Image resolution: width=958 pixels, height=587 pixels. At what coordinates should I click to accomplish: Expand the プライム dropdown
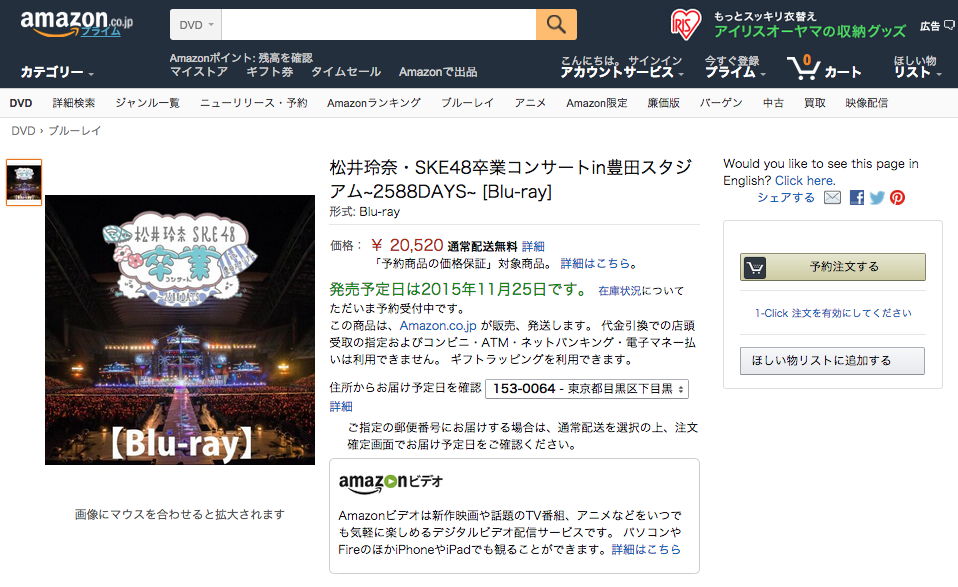pos(735,72)
